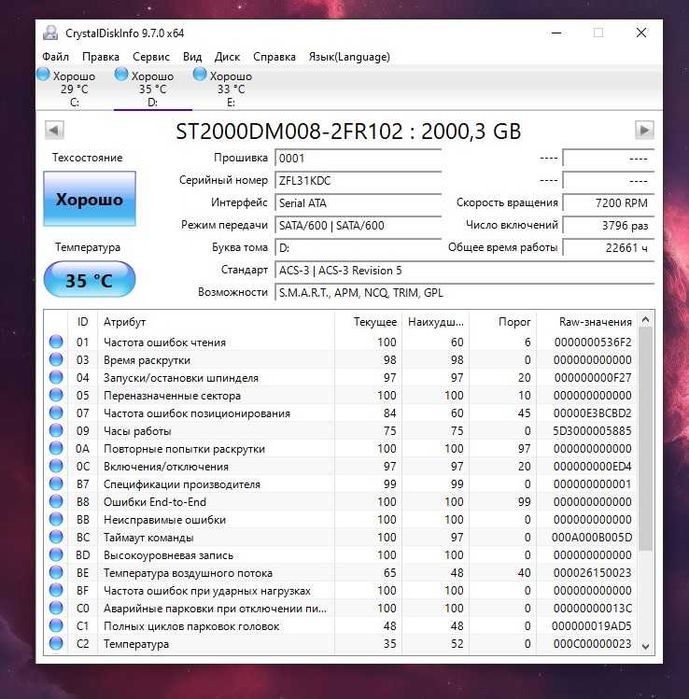Open the Правка menu
The width and height of the screenshot is (689, 699).
point(101,57)
